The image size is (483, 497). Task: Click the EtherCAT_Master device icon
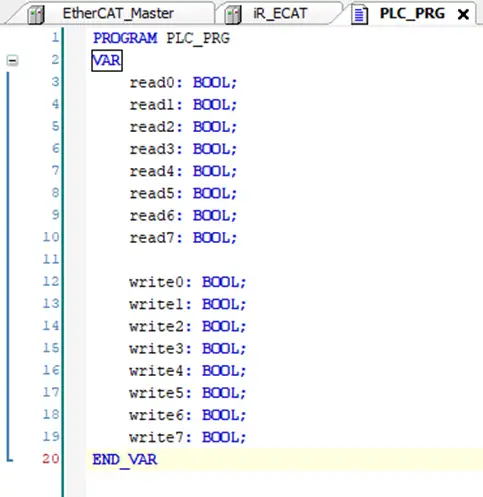point(36,15)
